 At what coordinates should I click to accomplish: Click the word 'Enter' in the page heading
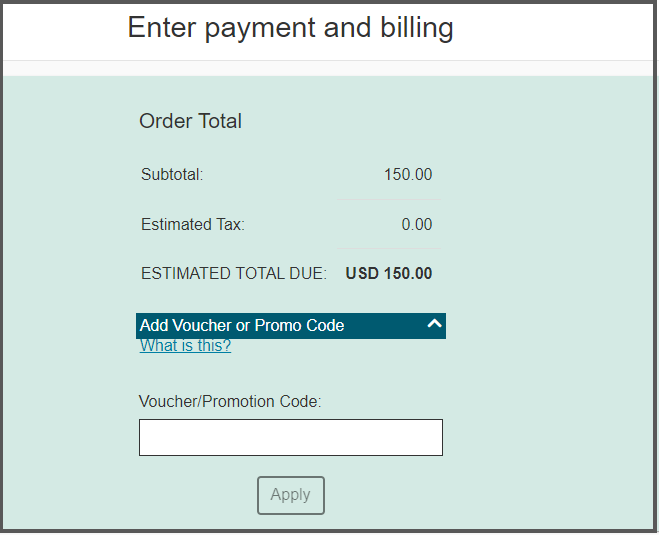(x=162, y=28)
